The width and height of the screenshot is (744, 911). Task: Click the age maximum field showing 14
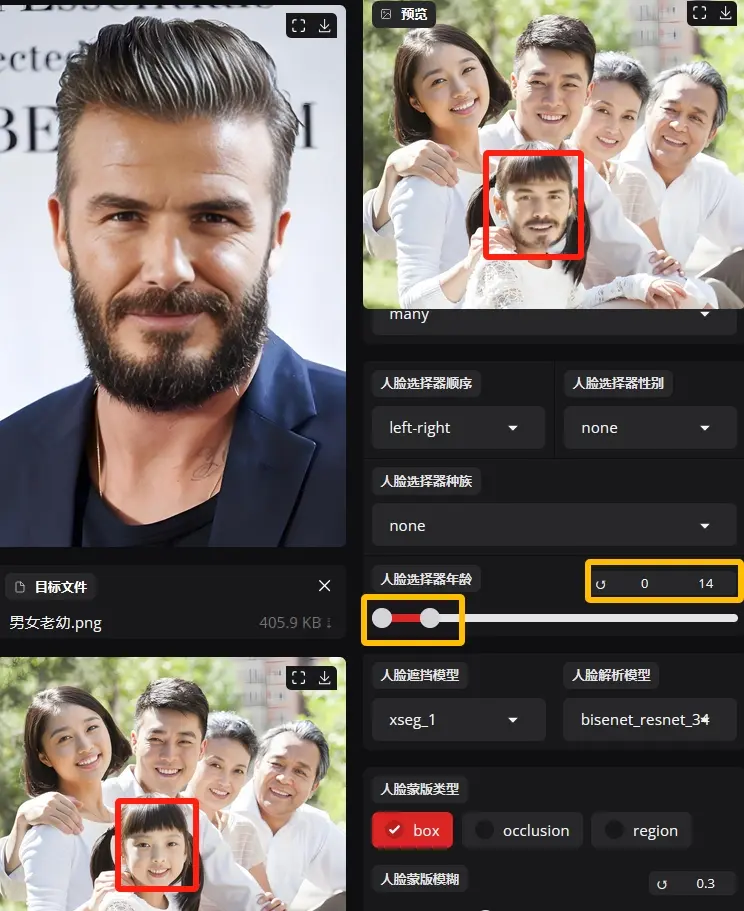pos(706,584)
